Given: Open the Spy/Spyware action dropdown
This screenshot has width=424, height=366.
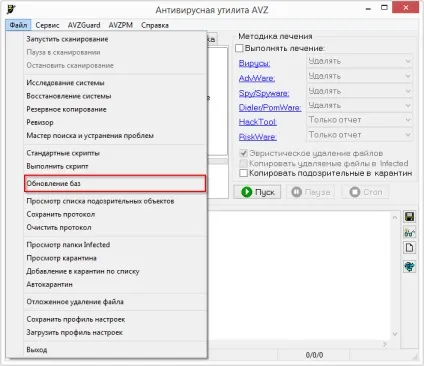Looking at the screenshot, I should click(359, 91).
